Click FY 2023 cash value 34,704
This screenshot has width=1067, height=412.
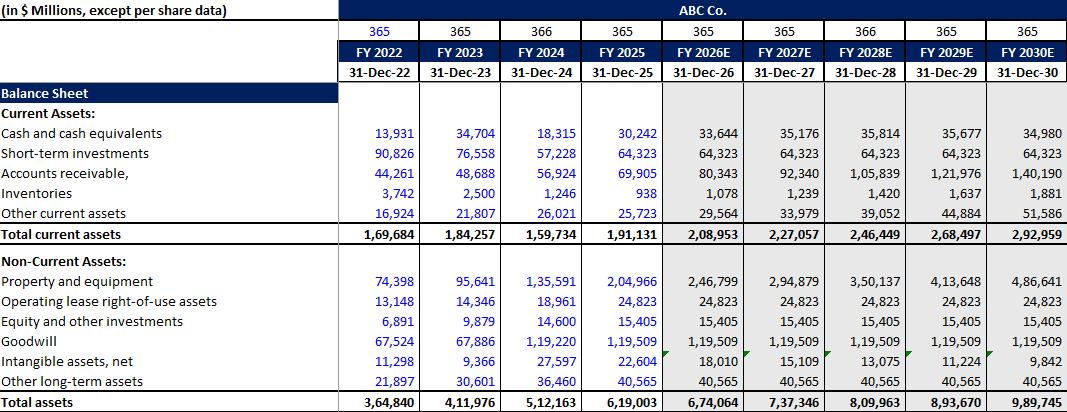point(476,133)
